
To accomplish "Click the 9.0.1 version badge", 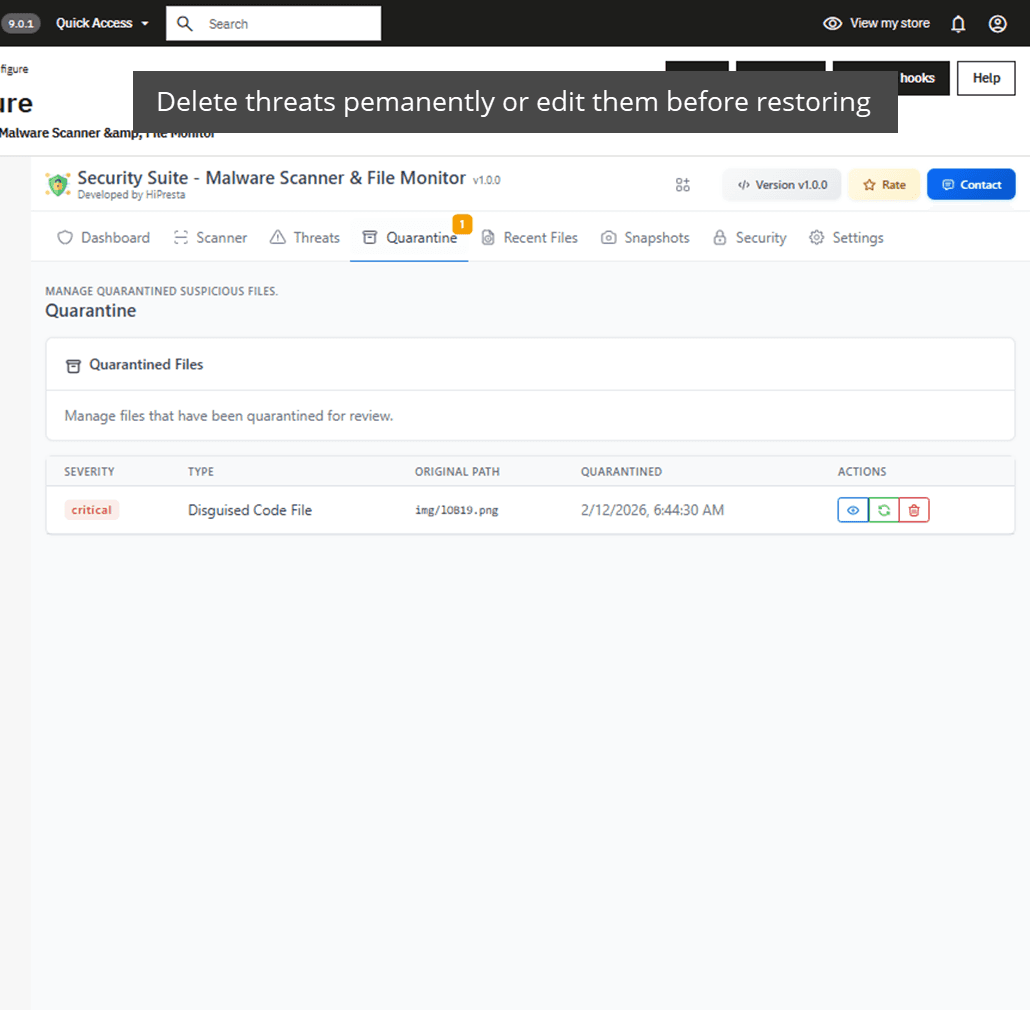I will point(21,24).
